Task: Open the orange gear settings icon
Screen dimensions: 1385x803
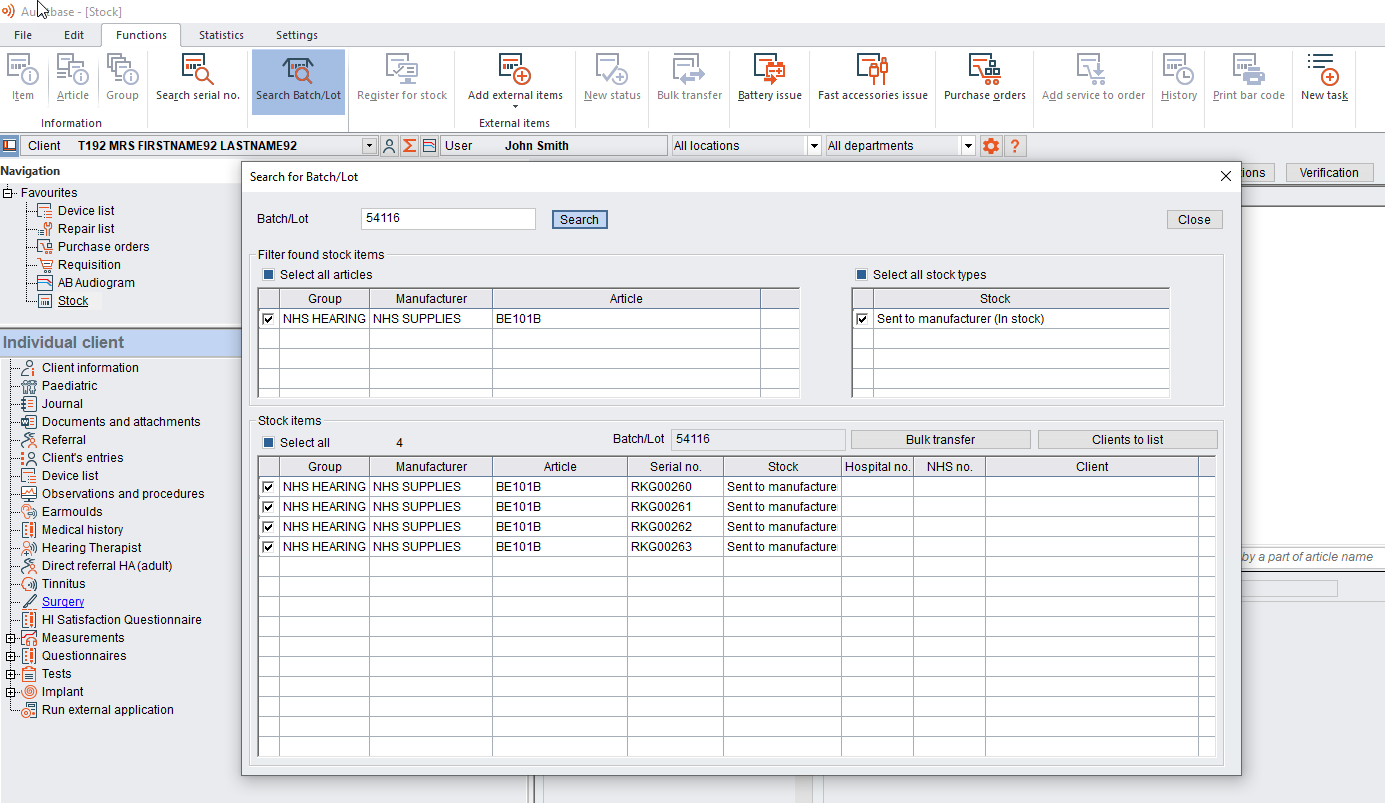Action: 990,146
